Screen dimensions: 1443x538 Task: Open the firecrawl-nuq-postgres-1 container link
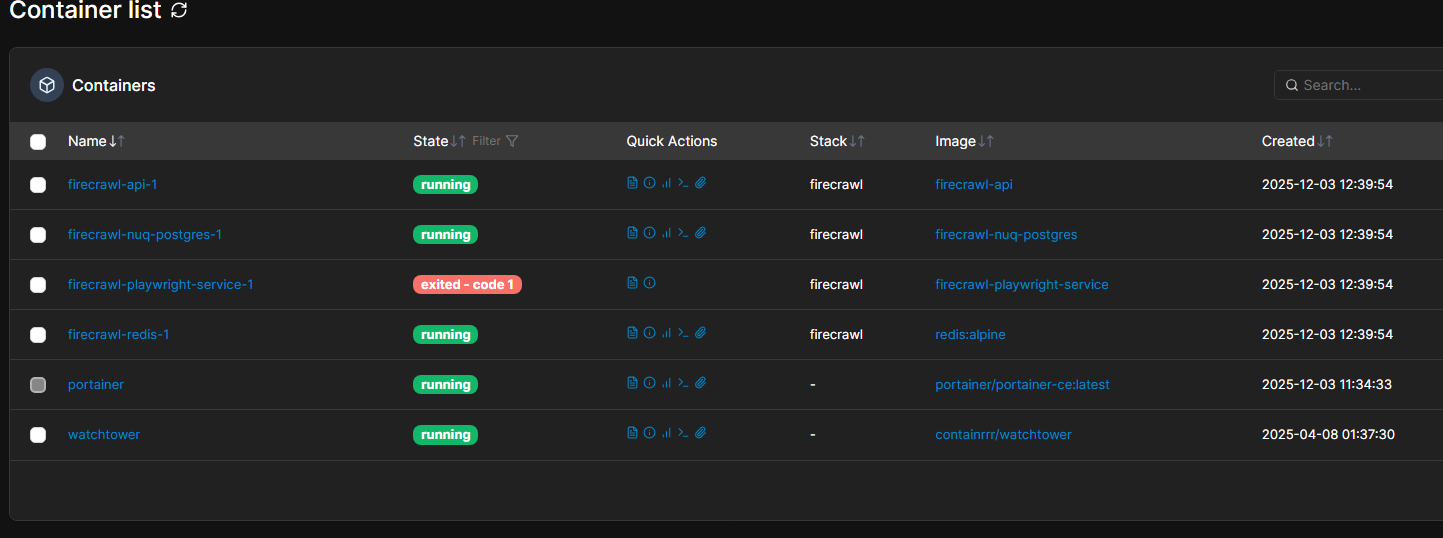tap(145, 234)
